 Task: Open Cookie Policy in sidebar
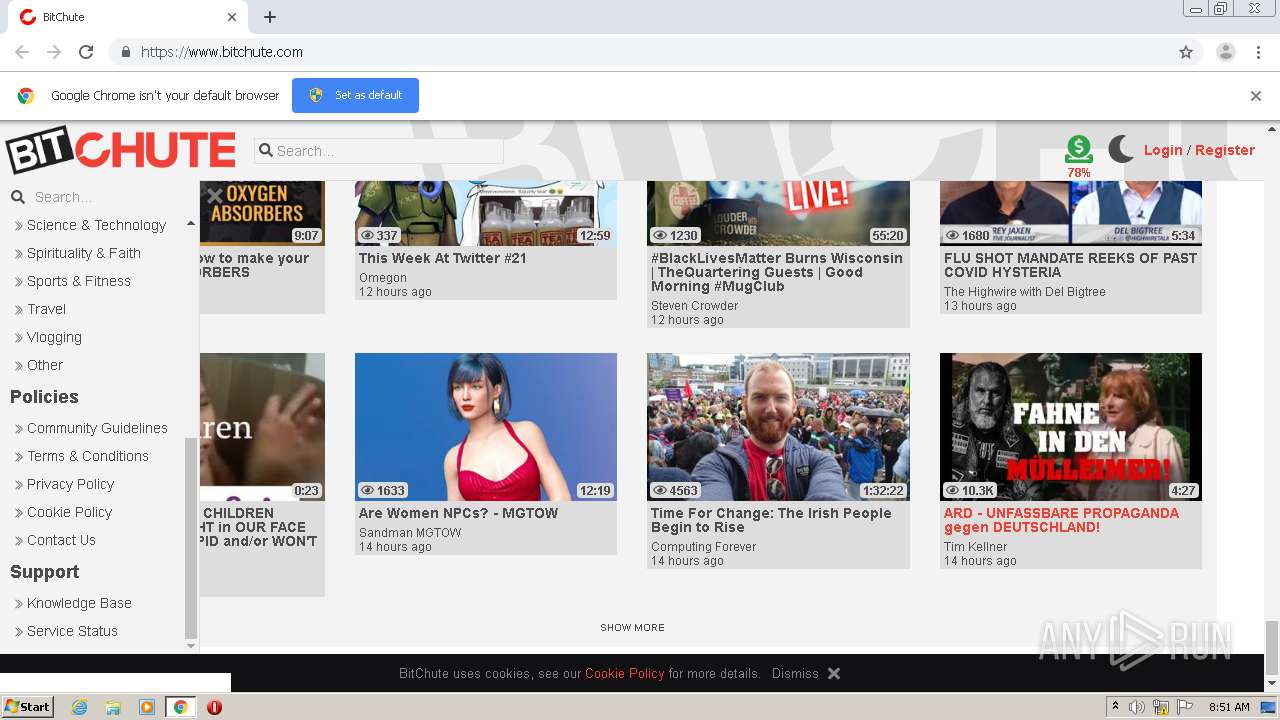[69, 512]
